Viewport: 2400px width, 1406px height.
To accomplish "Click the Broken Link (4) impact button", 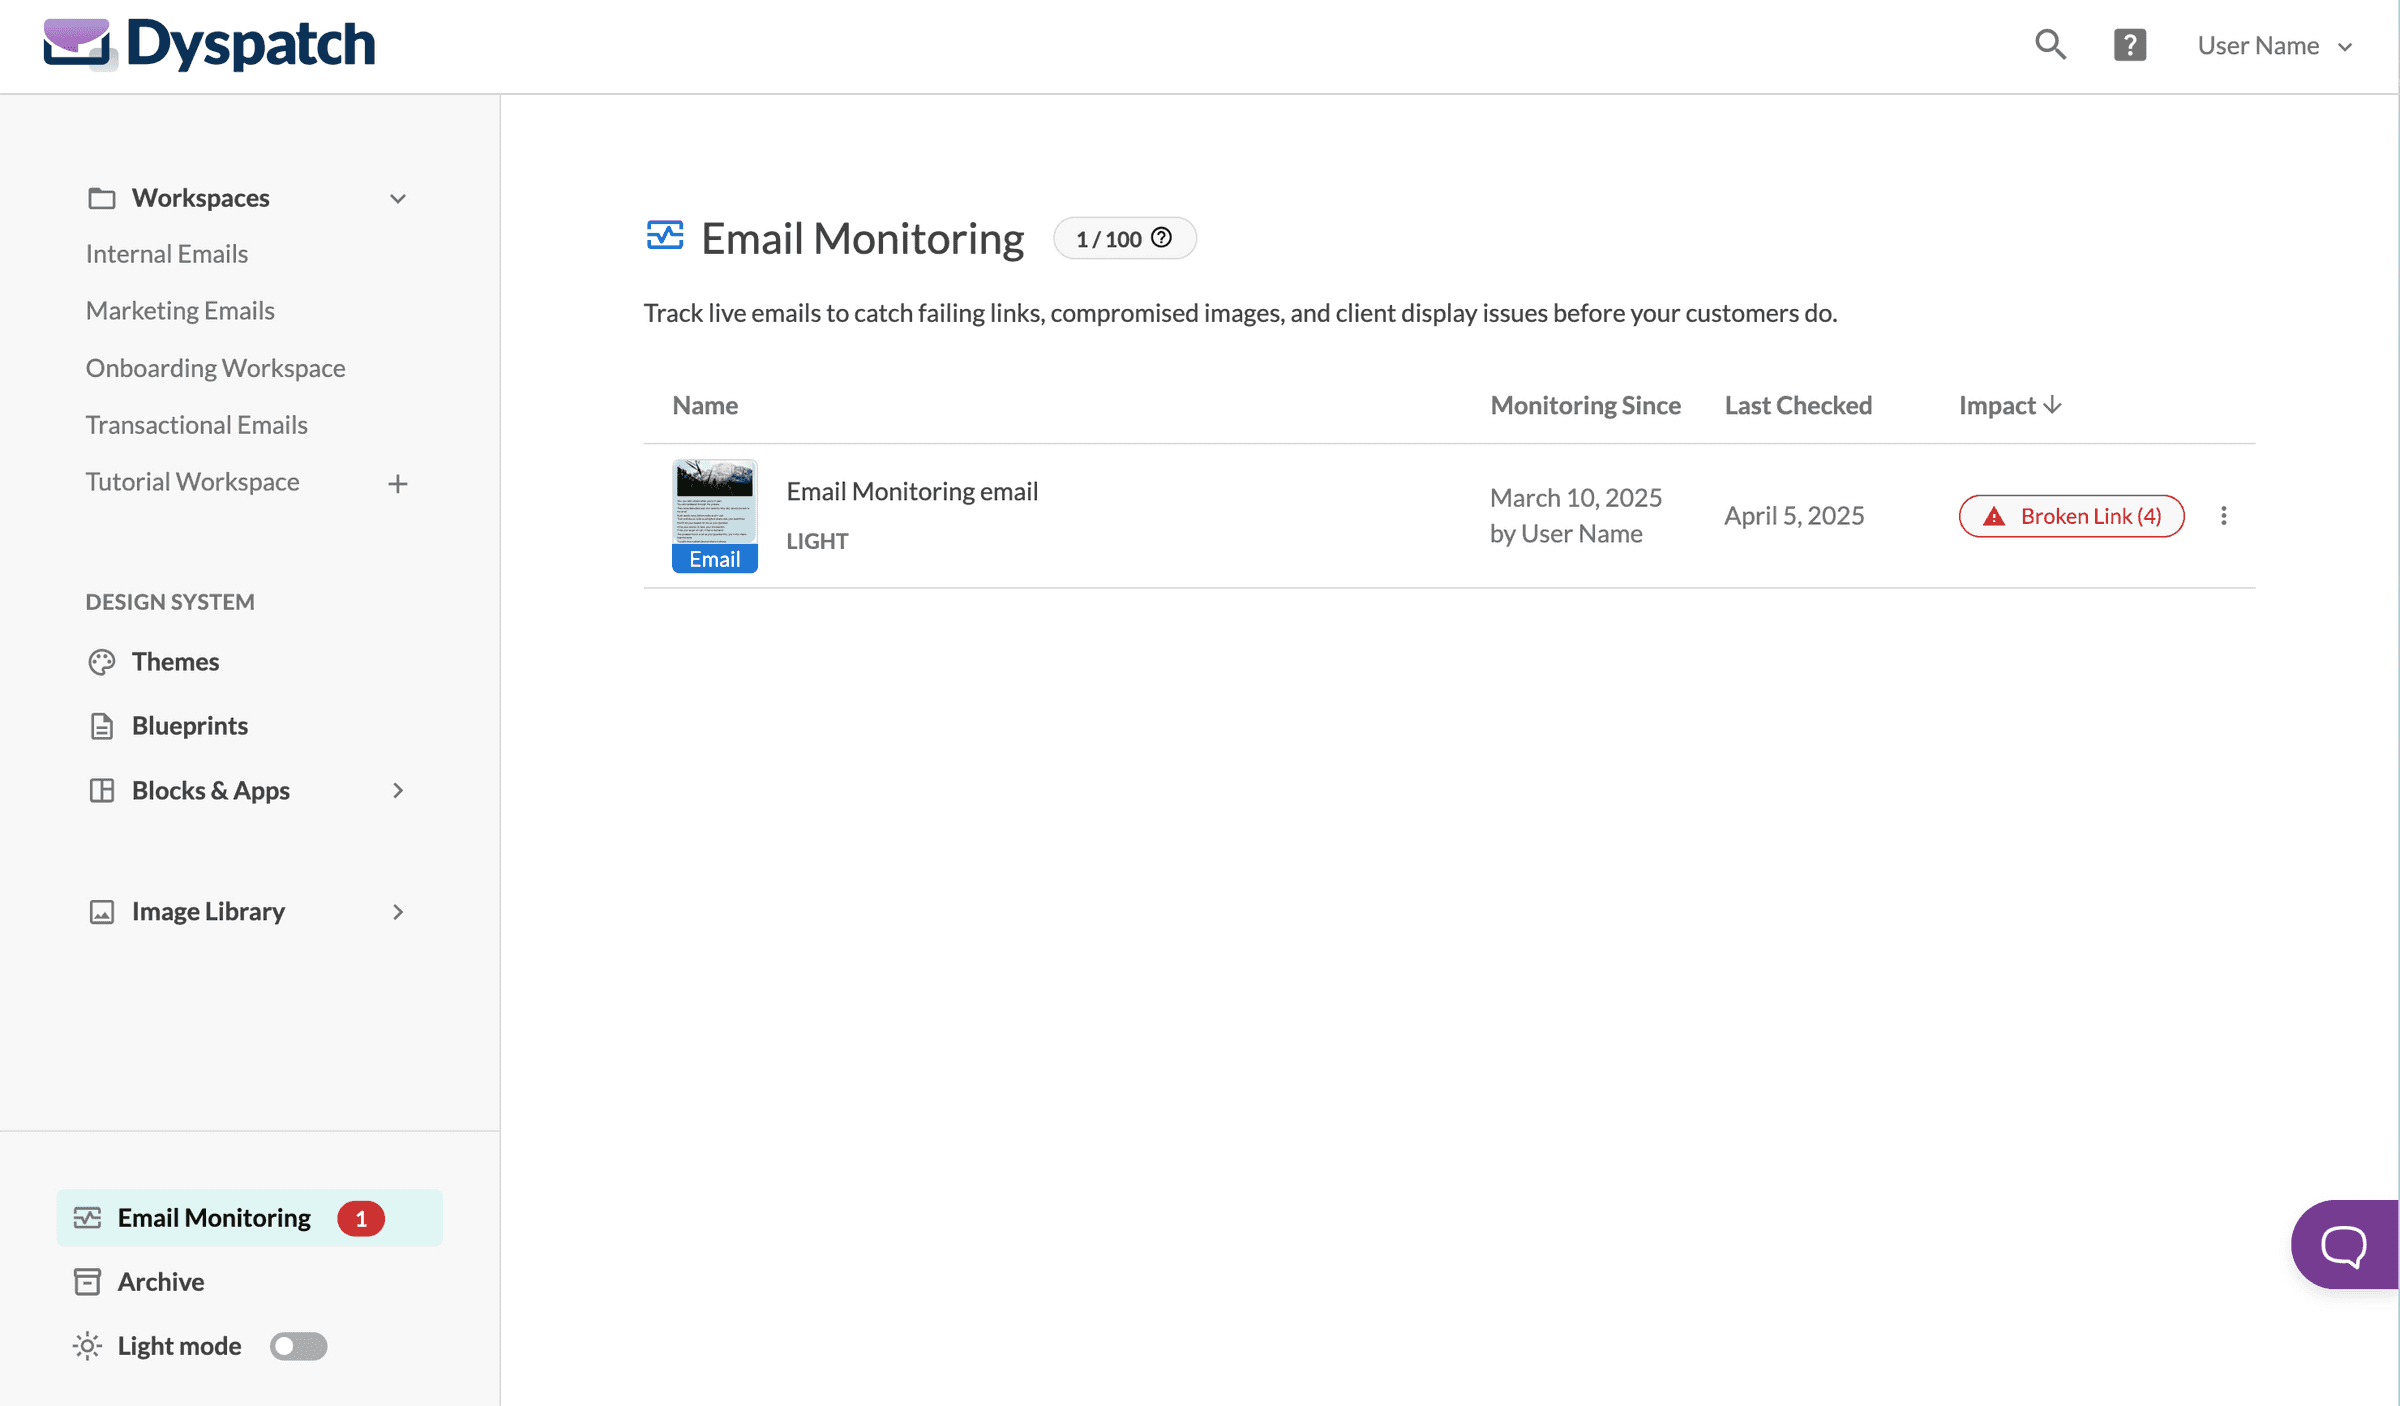I will (2071, 516).
